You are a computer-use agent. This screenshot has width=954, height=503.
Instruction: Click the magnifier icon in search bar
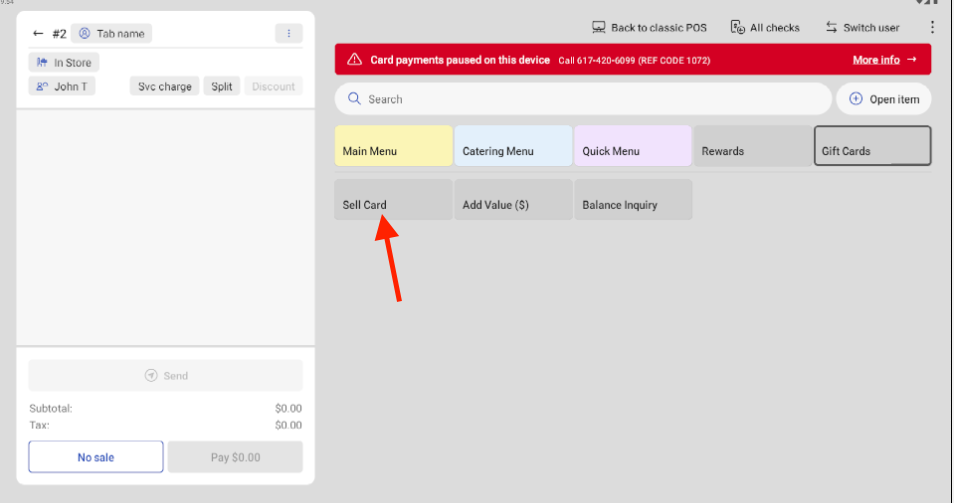pyautogui.click(x=354, y=99)
